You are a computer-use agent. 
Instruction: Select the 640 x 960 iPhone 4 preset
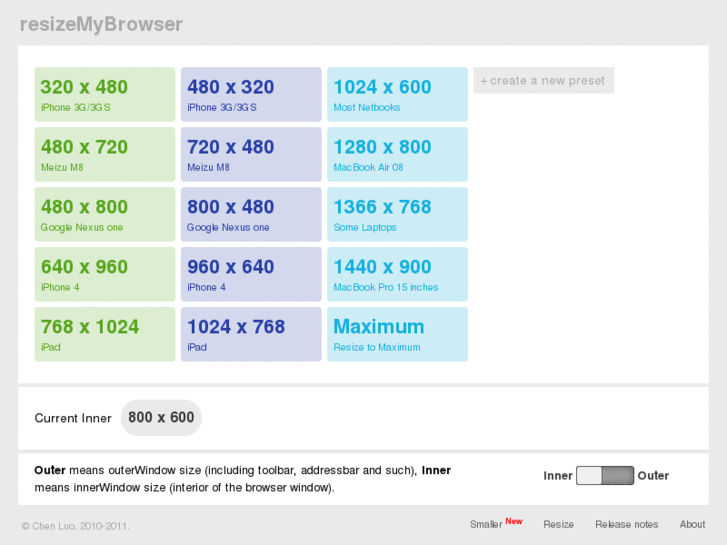pos(105,274)
